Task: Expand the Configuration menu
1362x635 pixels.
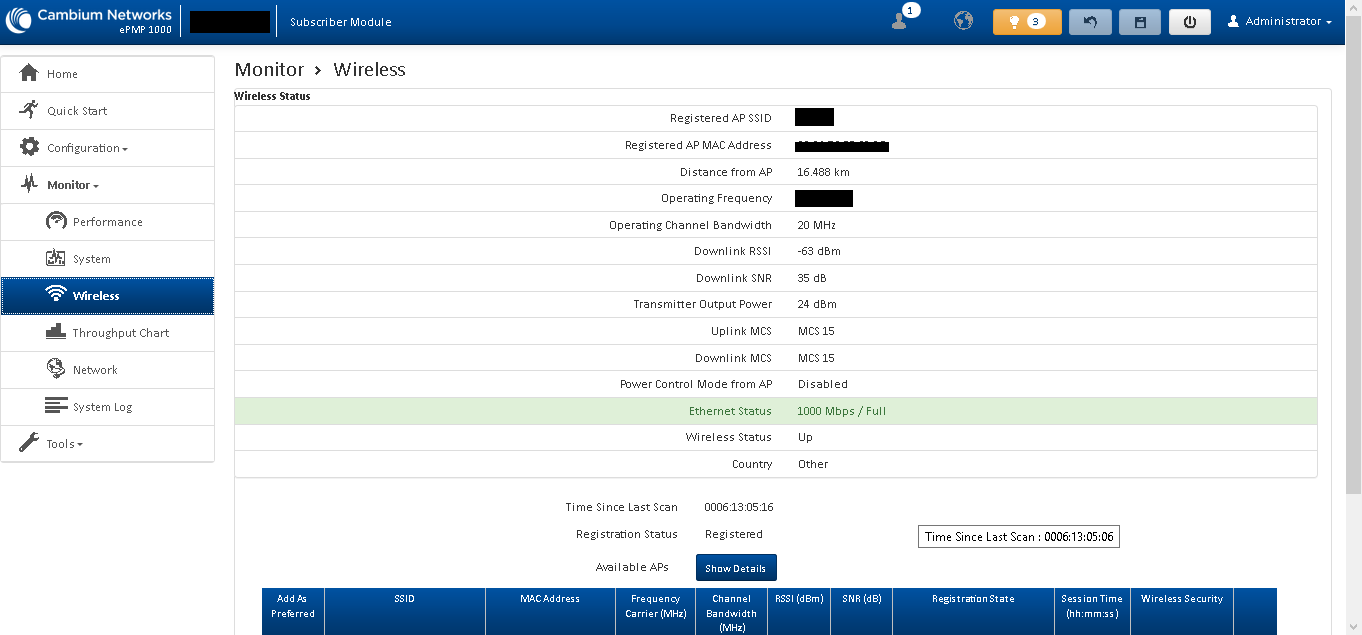Action: pos(87,148)
